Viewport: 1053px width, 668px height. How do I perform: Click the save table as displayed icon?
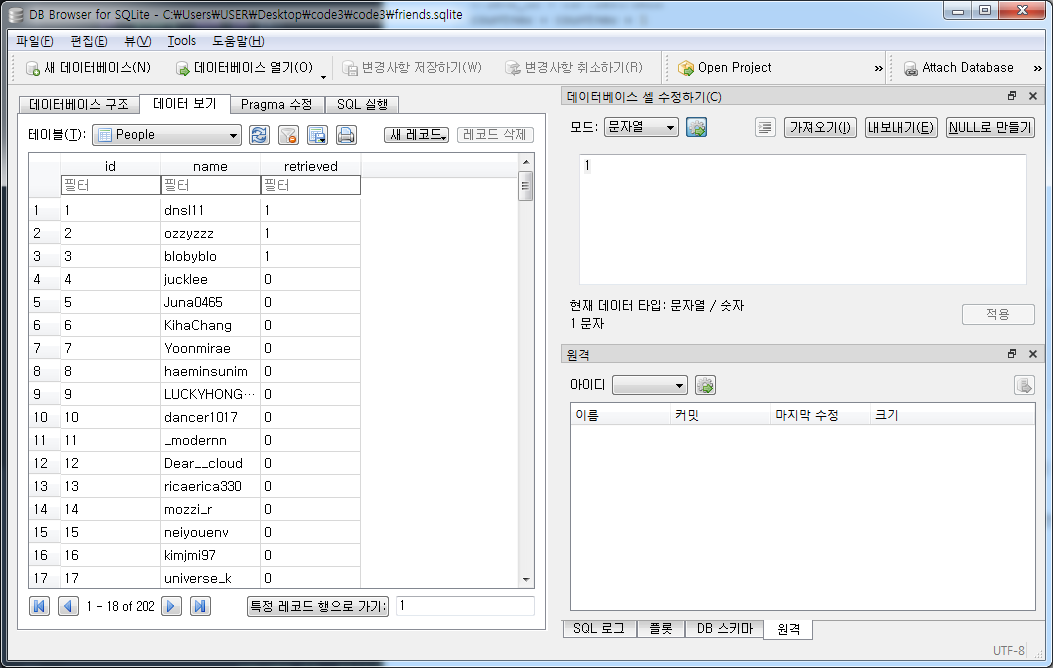[x=317, y=135]
